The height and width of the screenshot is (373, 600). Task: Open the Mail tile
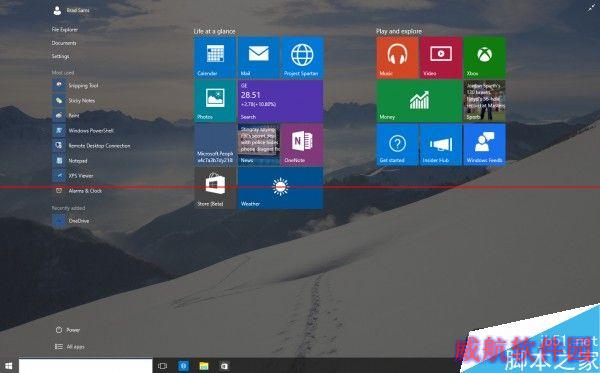pyautogui.click(x=258, y=57)
